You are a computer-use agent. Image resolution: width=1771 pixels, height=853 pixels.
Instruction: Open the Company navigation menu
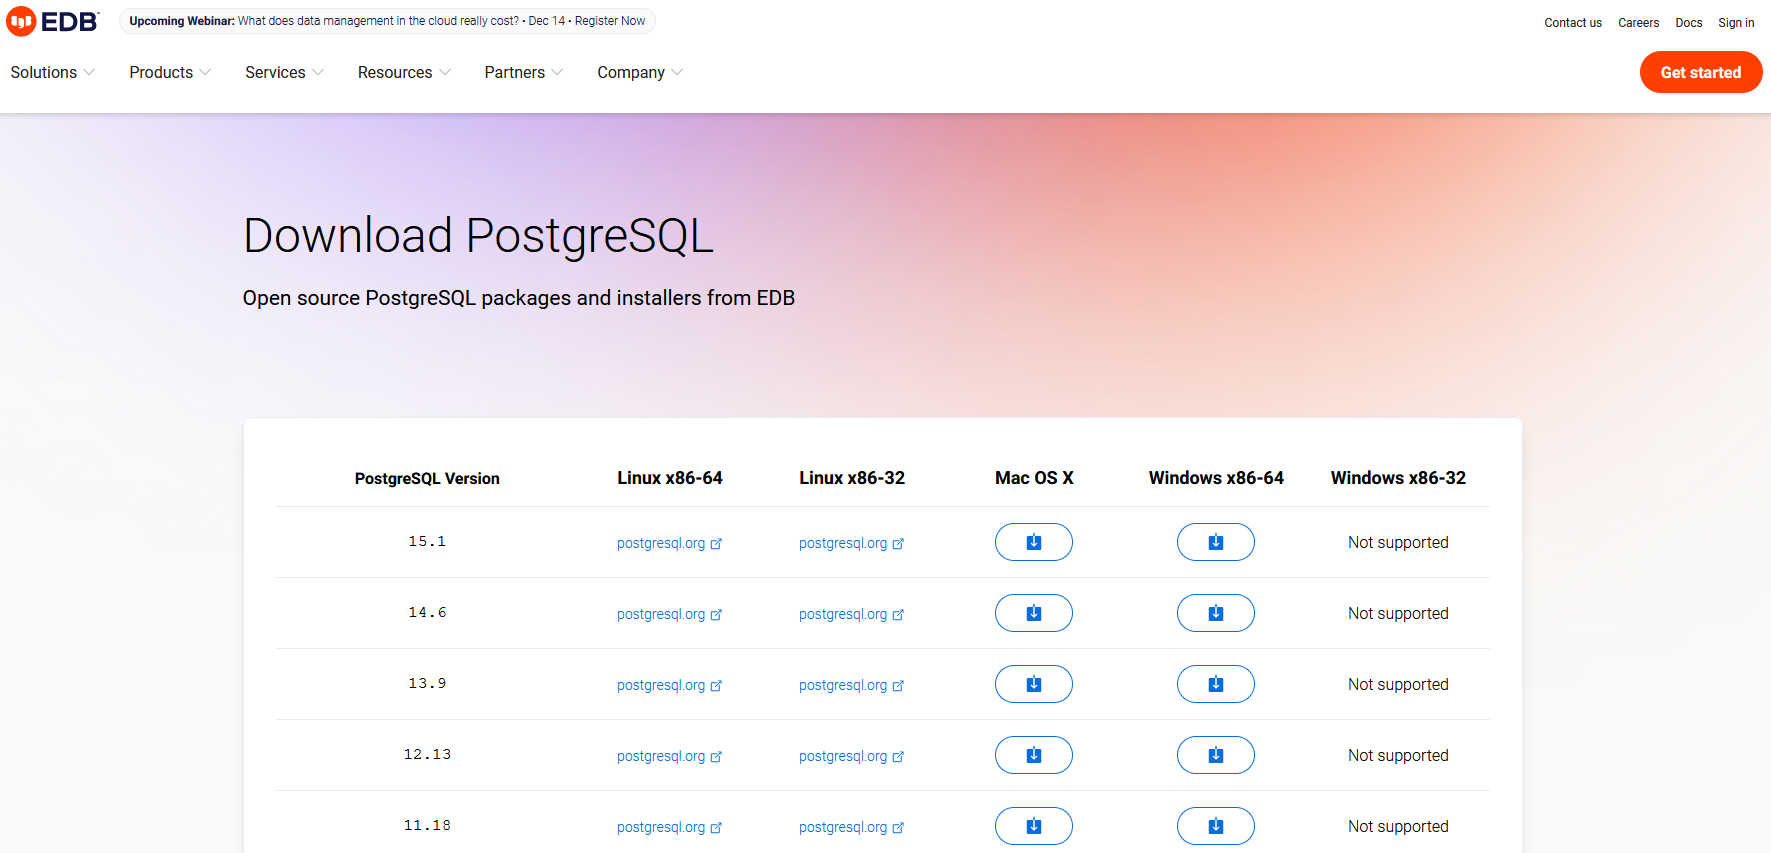tap(640, 72)
